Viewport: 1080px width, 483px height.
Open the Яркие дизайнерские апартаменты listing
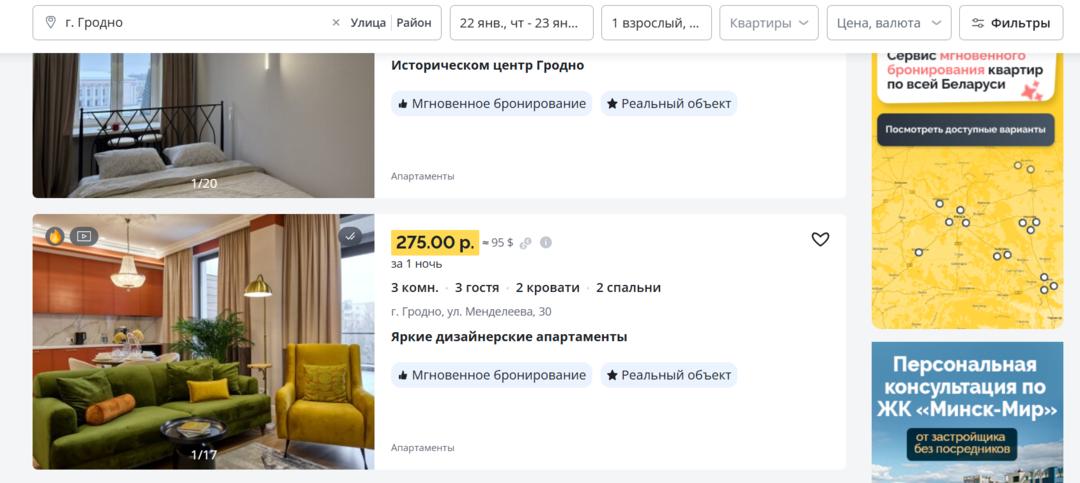[509, 338]
